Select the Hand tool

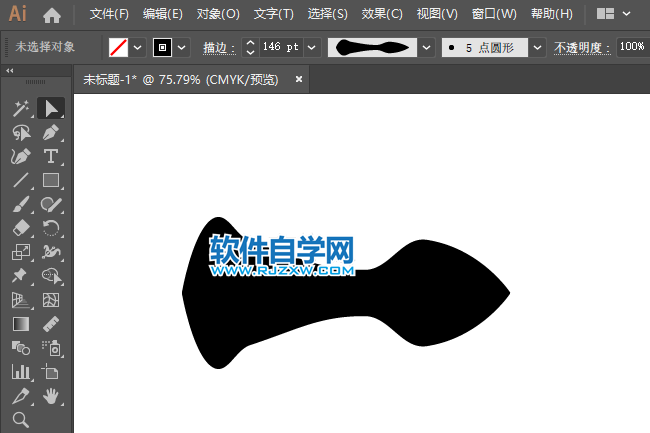coord(51,397)
